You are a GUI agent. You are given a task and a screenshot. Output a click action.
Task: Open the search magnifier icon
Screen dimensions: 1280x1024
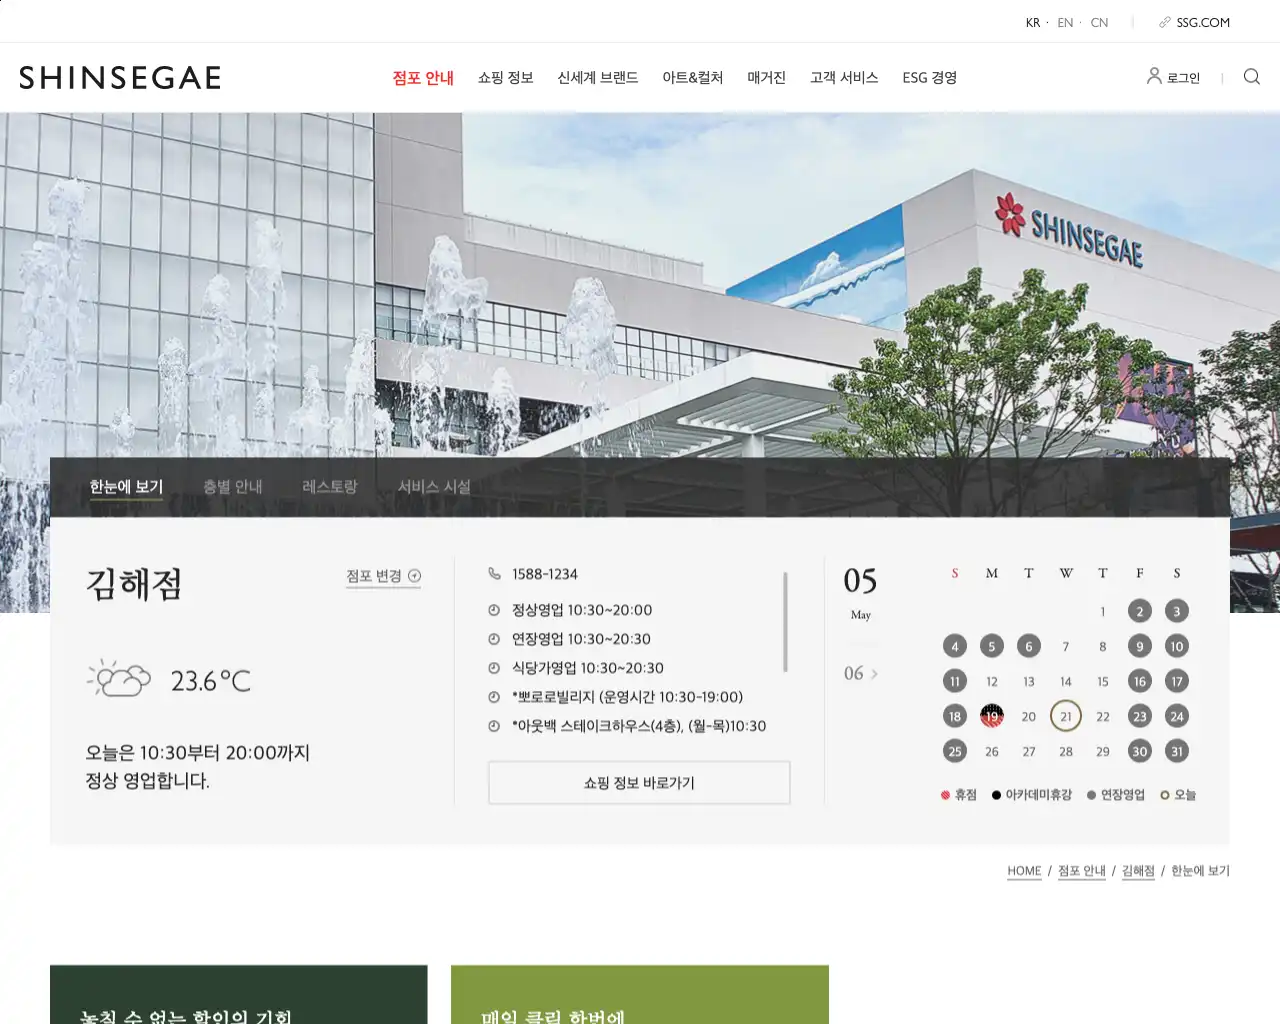1251,77
